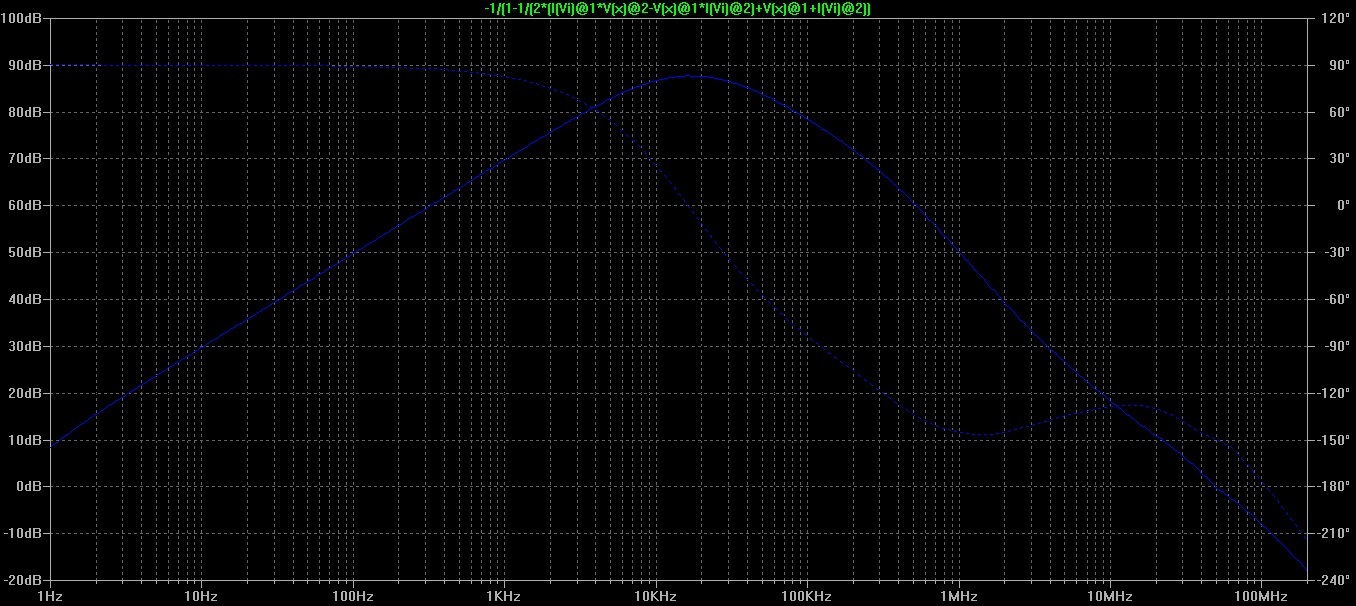Click the 80dB magnitude axis label
The image size is (1356, 606).
click(x=24, y=112)
